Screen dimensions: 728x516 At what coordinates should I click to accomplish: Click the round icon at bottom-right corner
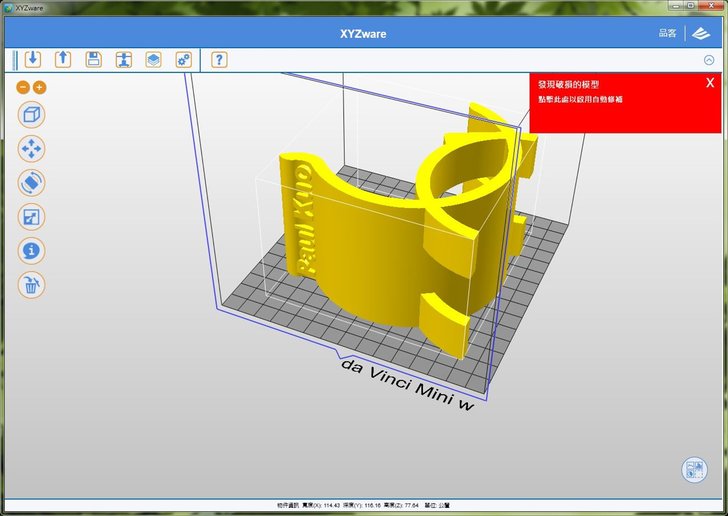(x=694, y=471)
